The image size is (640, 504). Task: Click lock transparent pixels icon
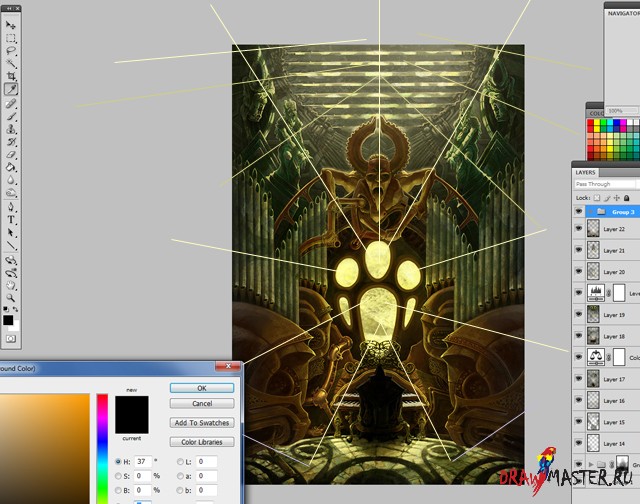[x=597, y=198]
